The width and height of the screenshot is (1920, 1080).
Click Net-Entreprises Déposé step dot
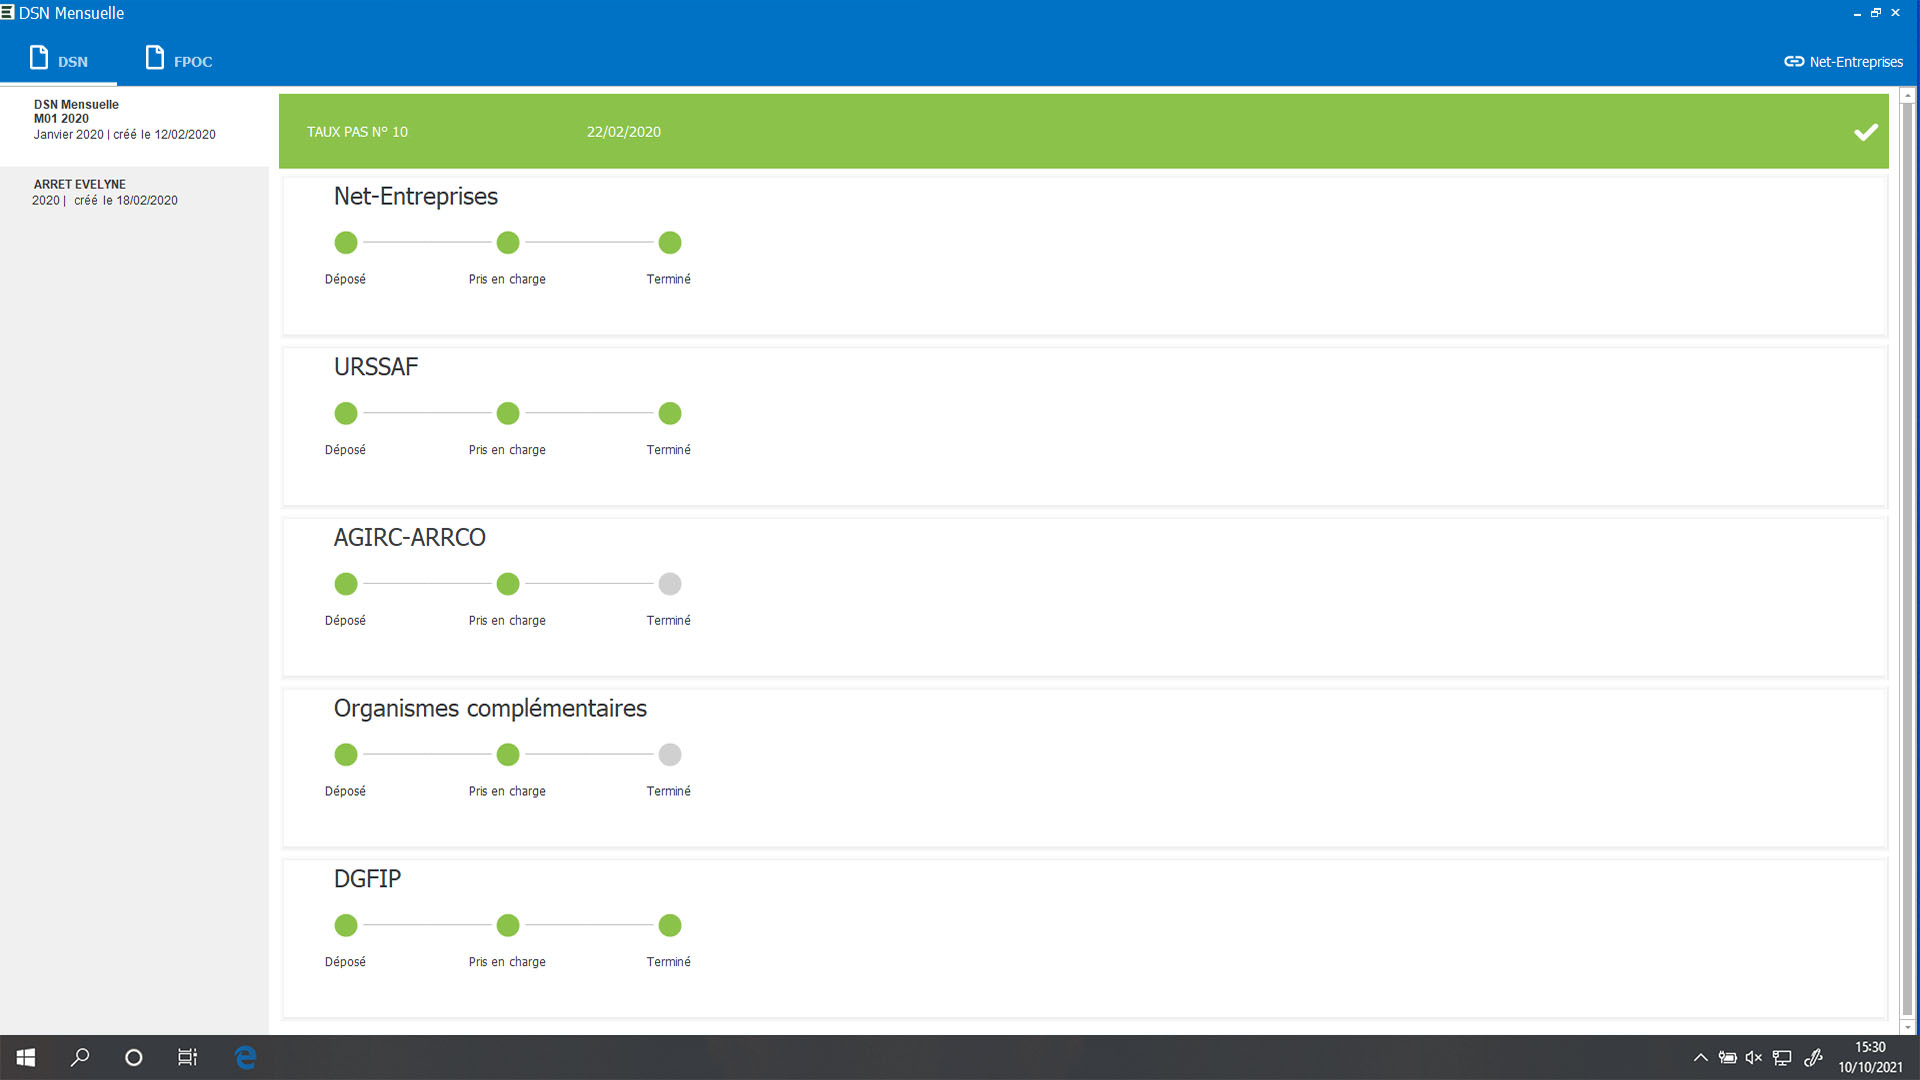click(x=346, y=242)
